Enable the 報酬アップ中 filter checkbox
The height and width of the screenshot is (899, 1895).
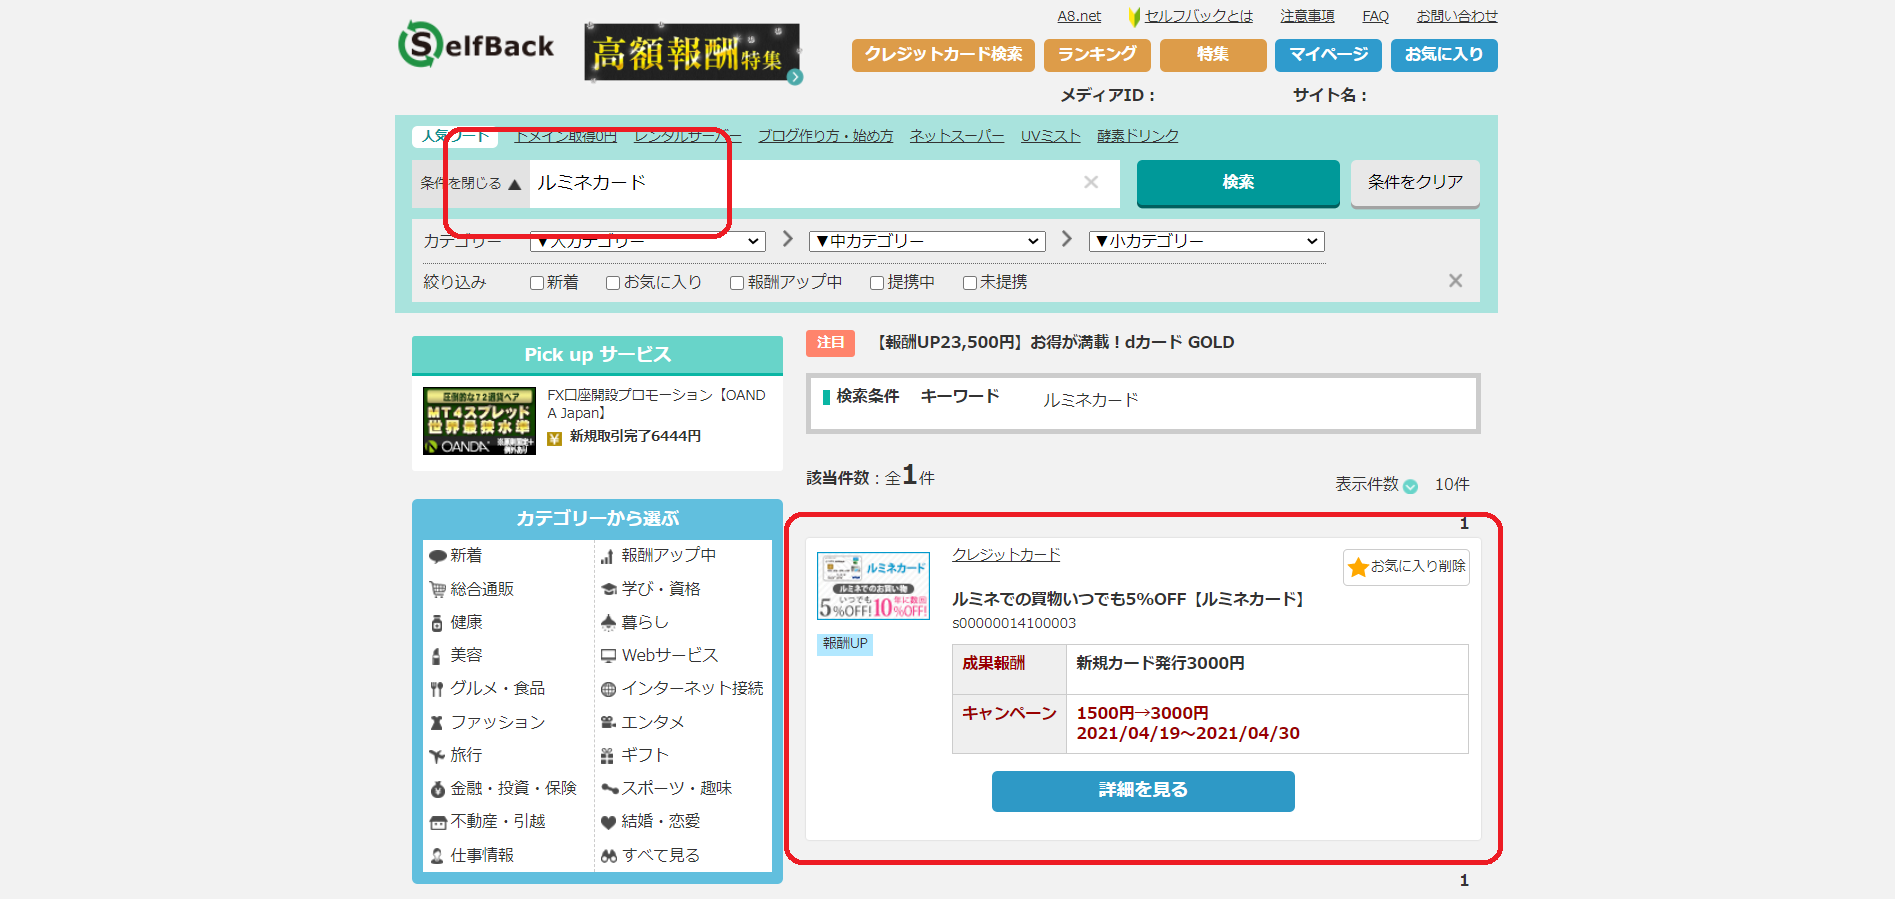pos(737,283)
